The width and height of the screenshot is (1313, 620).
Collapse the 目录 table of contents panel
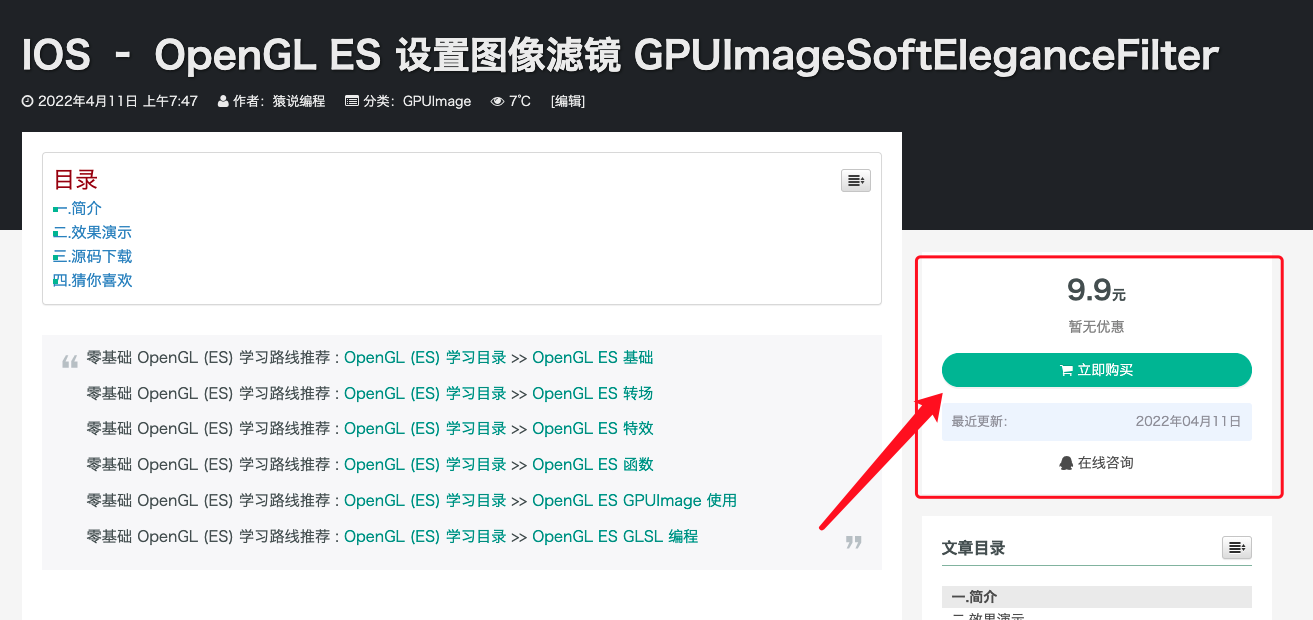coord(855,180)
